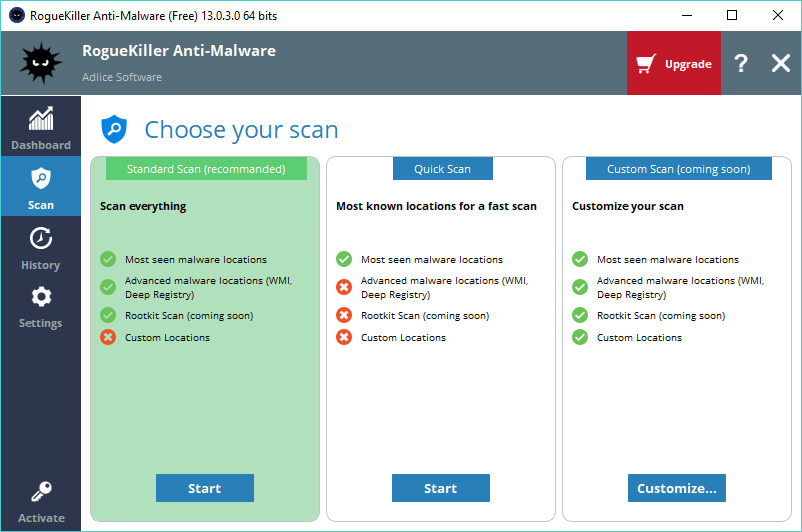
Task: Click the blue shield magnifier icon beside heading
Action: coord(114,129)
